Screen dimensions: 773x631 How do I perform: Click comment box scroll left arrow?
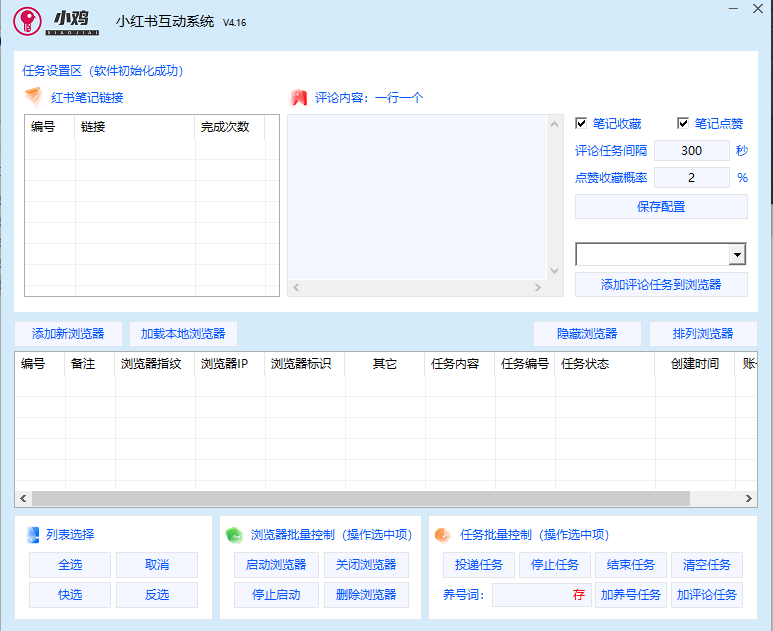(x=296, y=287)
